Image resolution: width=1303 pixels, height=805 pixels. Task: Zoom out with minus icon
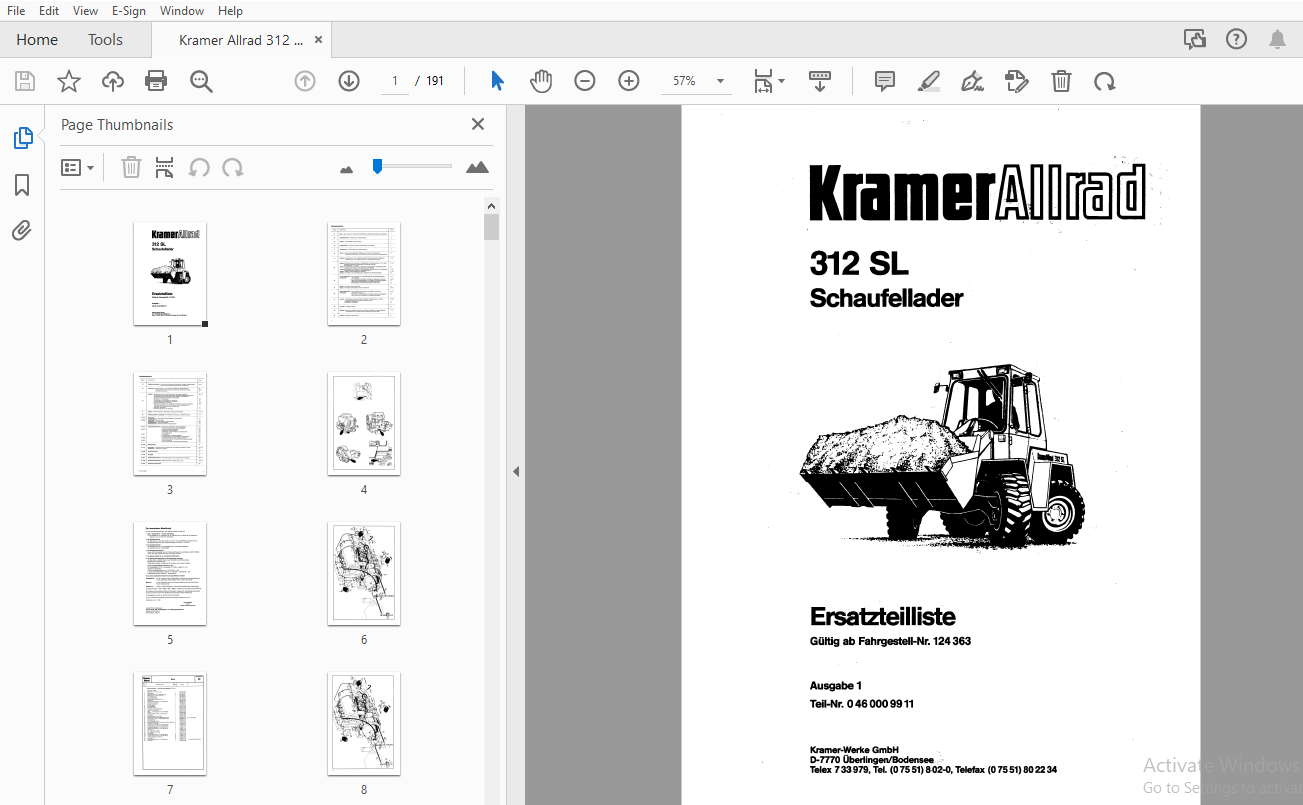[585, 81]
